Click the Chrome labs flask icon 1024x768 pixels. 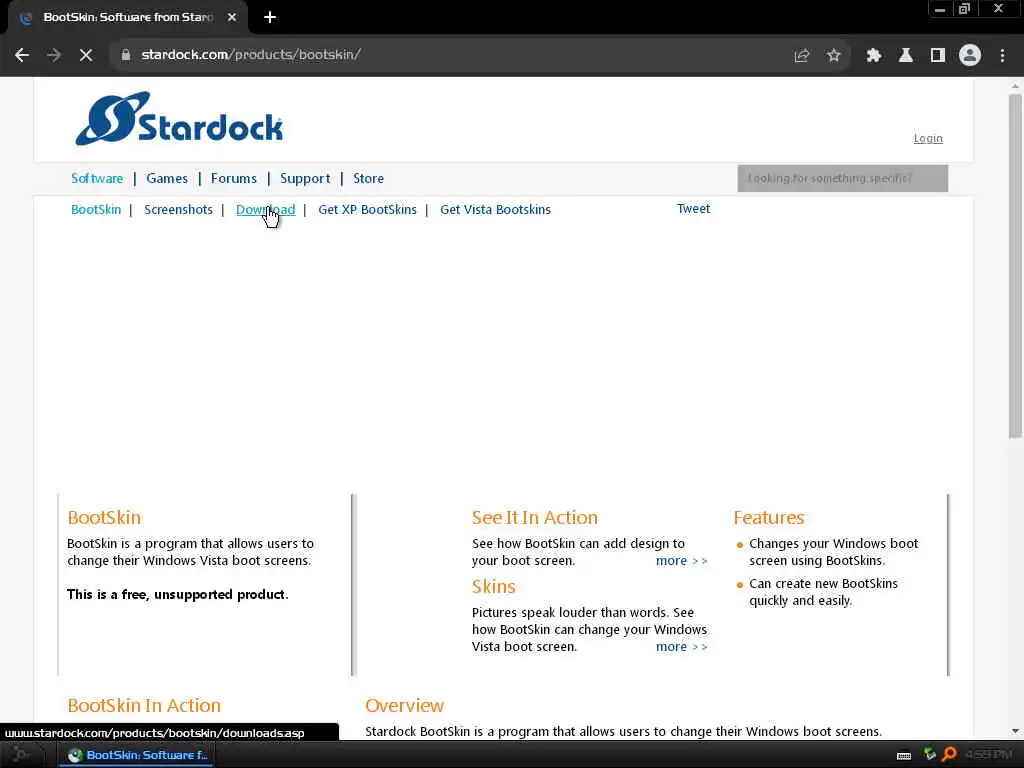click(905, 56)
